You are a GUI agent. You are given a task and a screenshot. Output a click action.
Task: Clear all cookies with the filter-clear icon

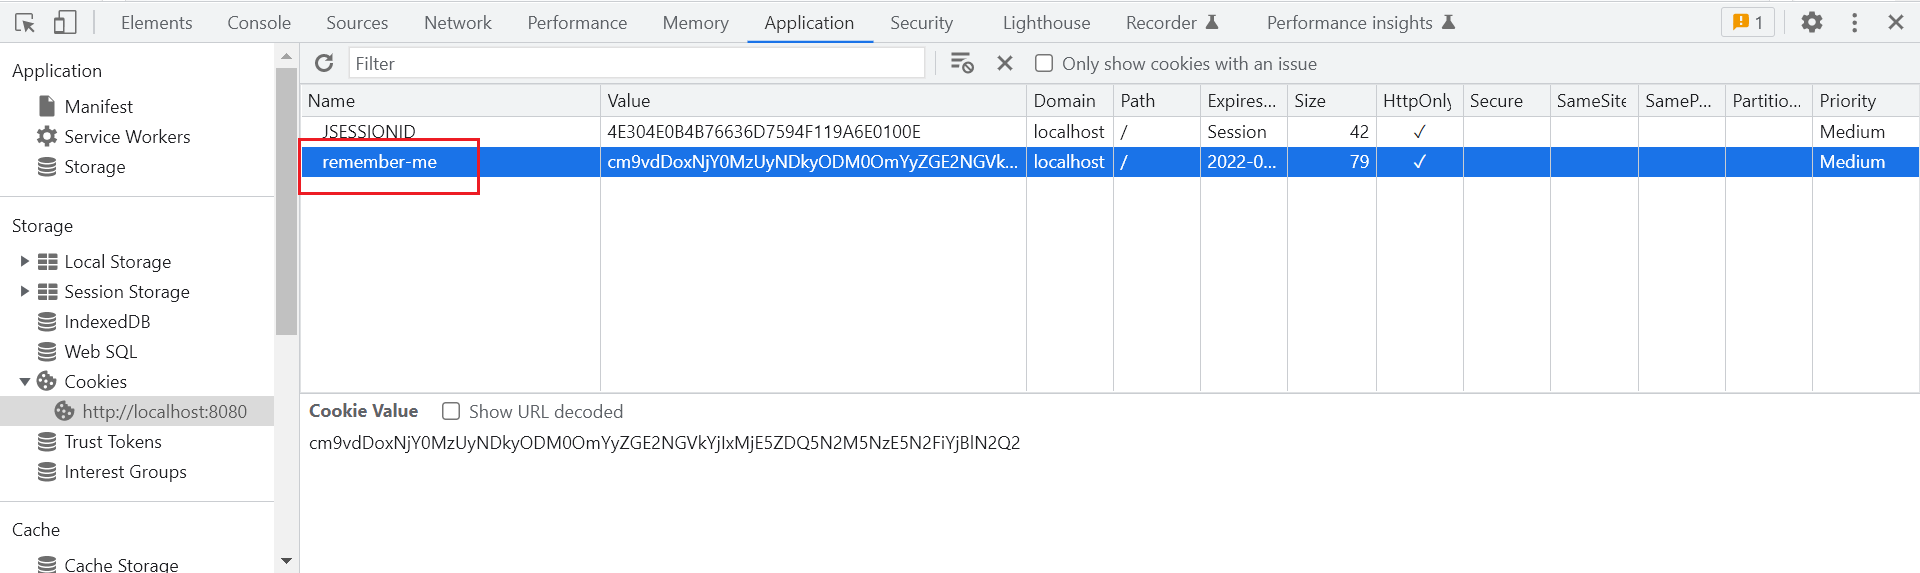point(962,64)
